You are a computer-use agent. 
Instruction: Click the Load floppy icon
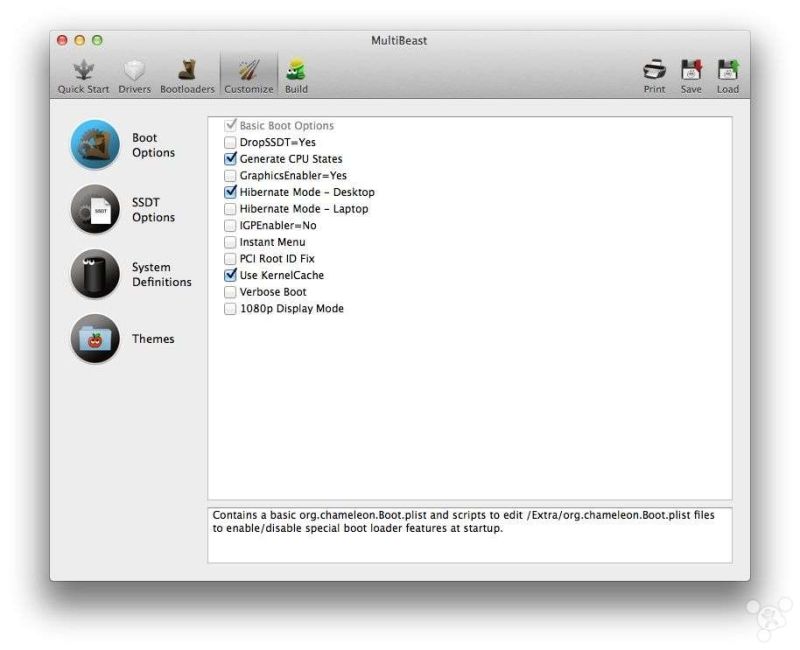(x=728, y=69)
